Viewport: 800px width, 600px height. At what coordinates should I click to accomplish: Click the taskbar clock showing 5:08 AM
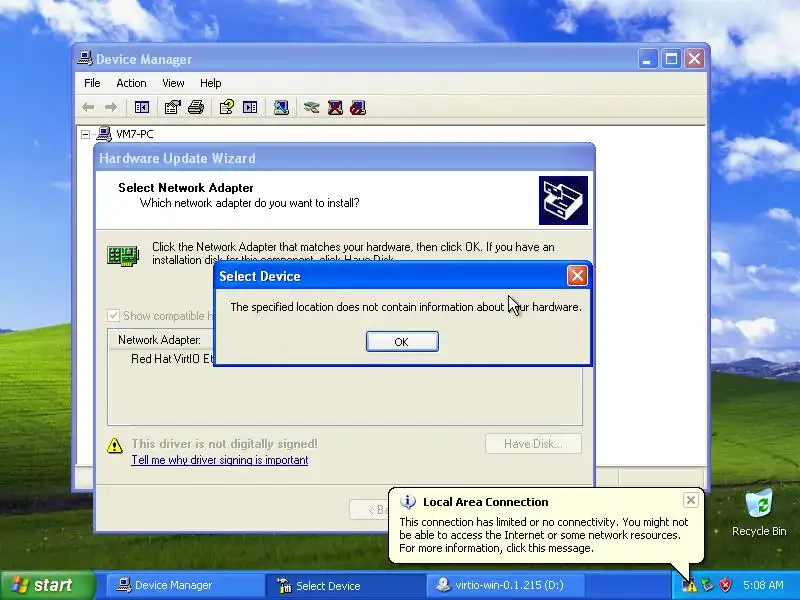(763, 585)
